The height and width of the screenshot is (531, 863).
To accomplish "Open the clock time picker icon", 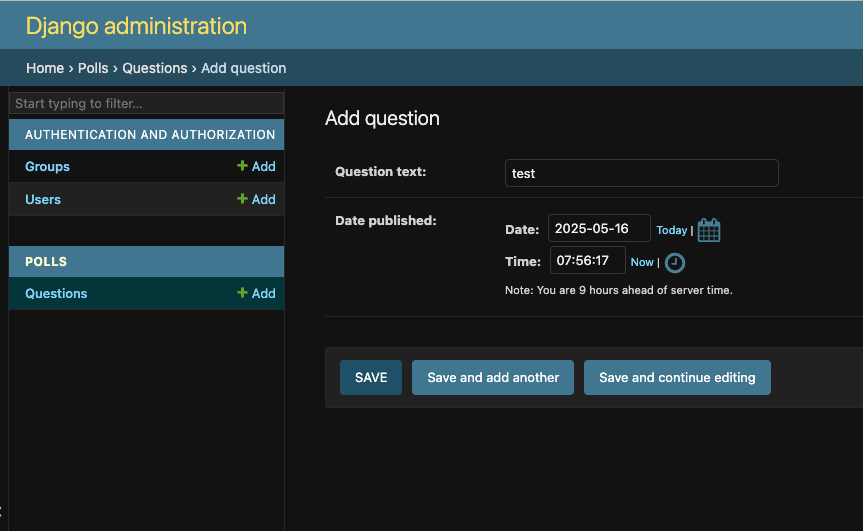I will [x=675, y=263].
